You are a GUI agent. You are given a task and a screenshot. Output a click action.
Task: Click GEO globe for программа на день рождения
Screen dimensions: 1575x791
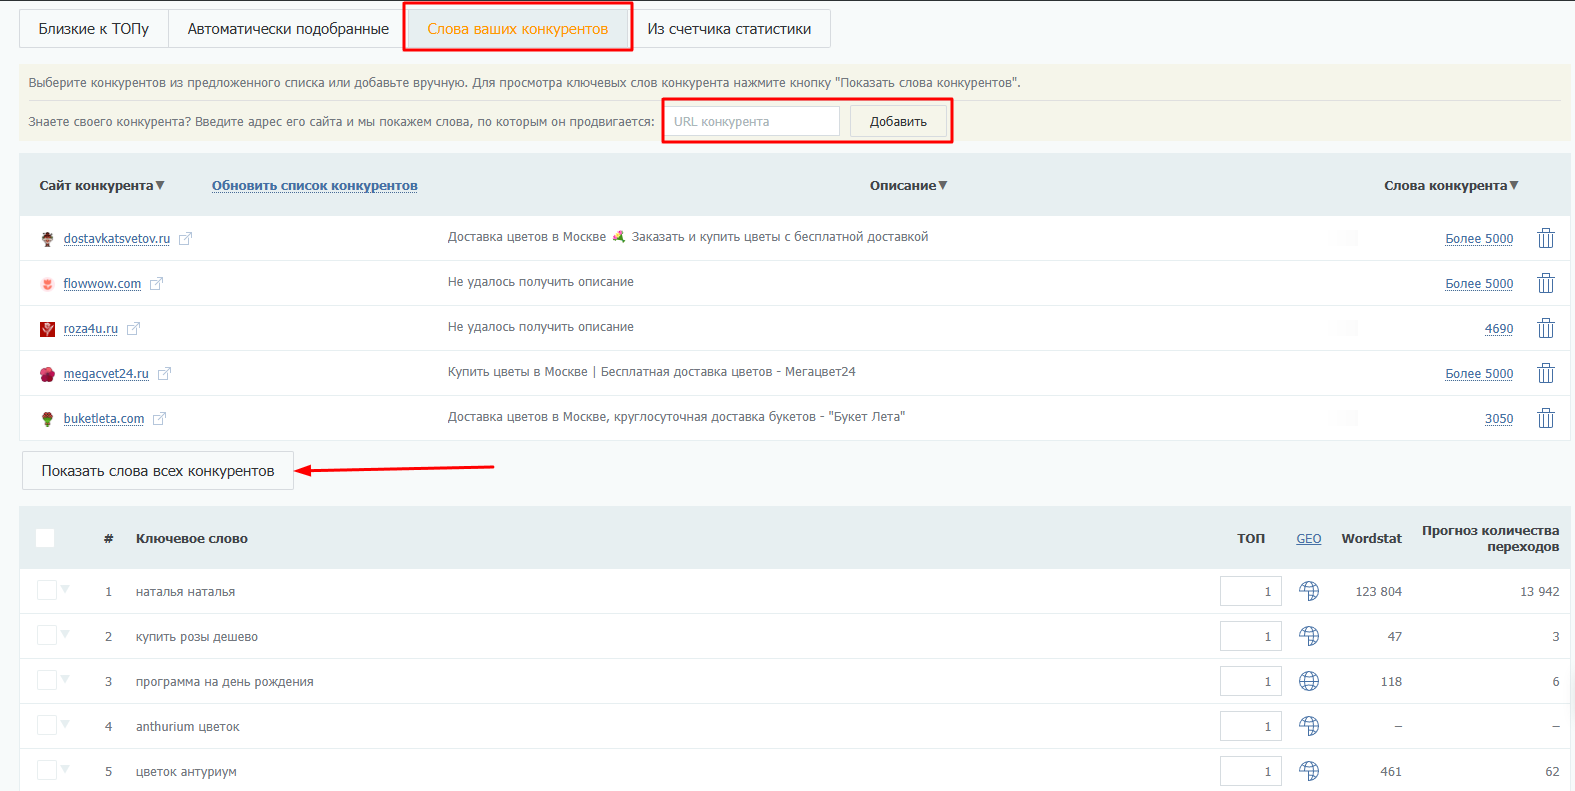point(1308,681)
